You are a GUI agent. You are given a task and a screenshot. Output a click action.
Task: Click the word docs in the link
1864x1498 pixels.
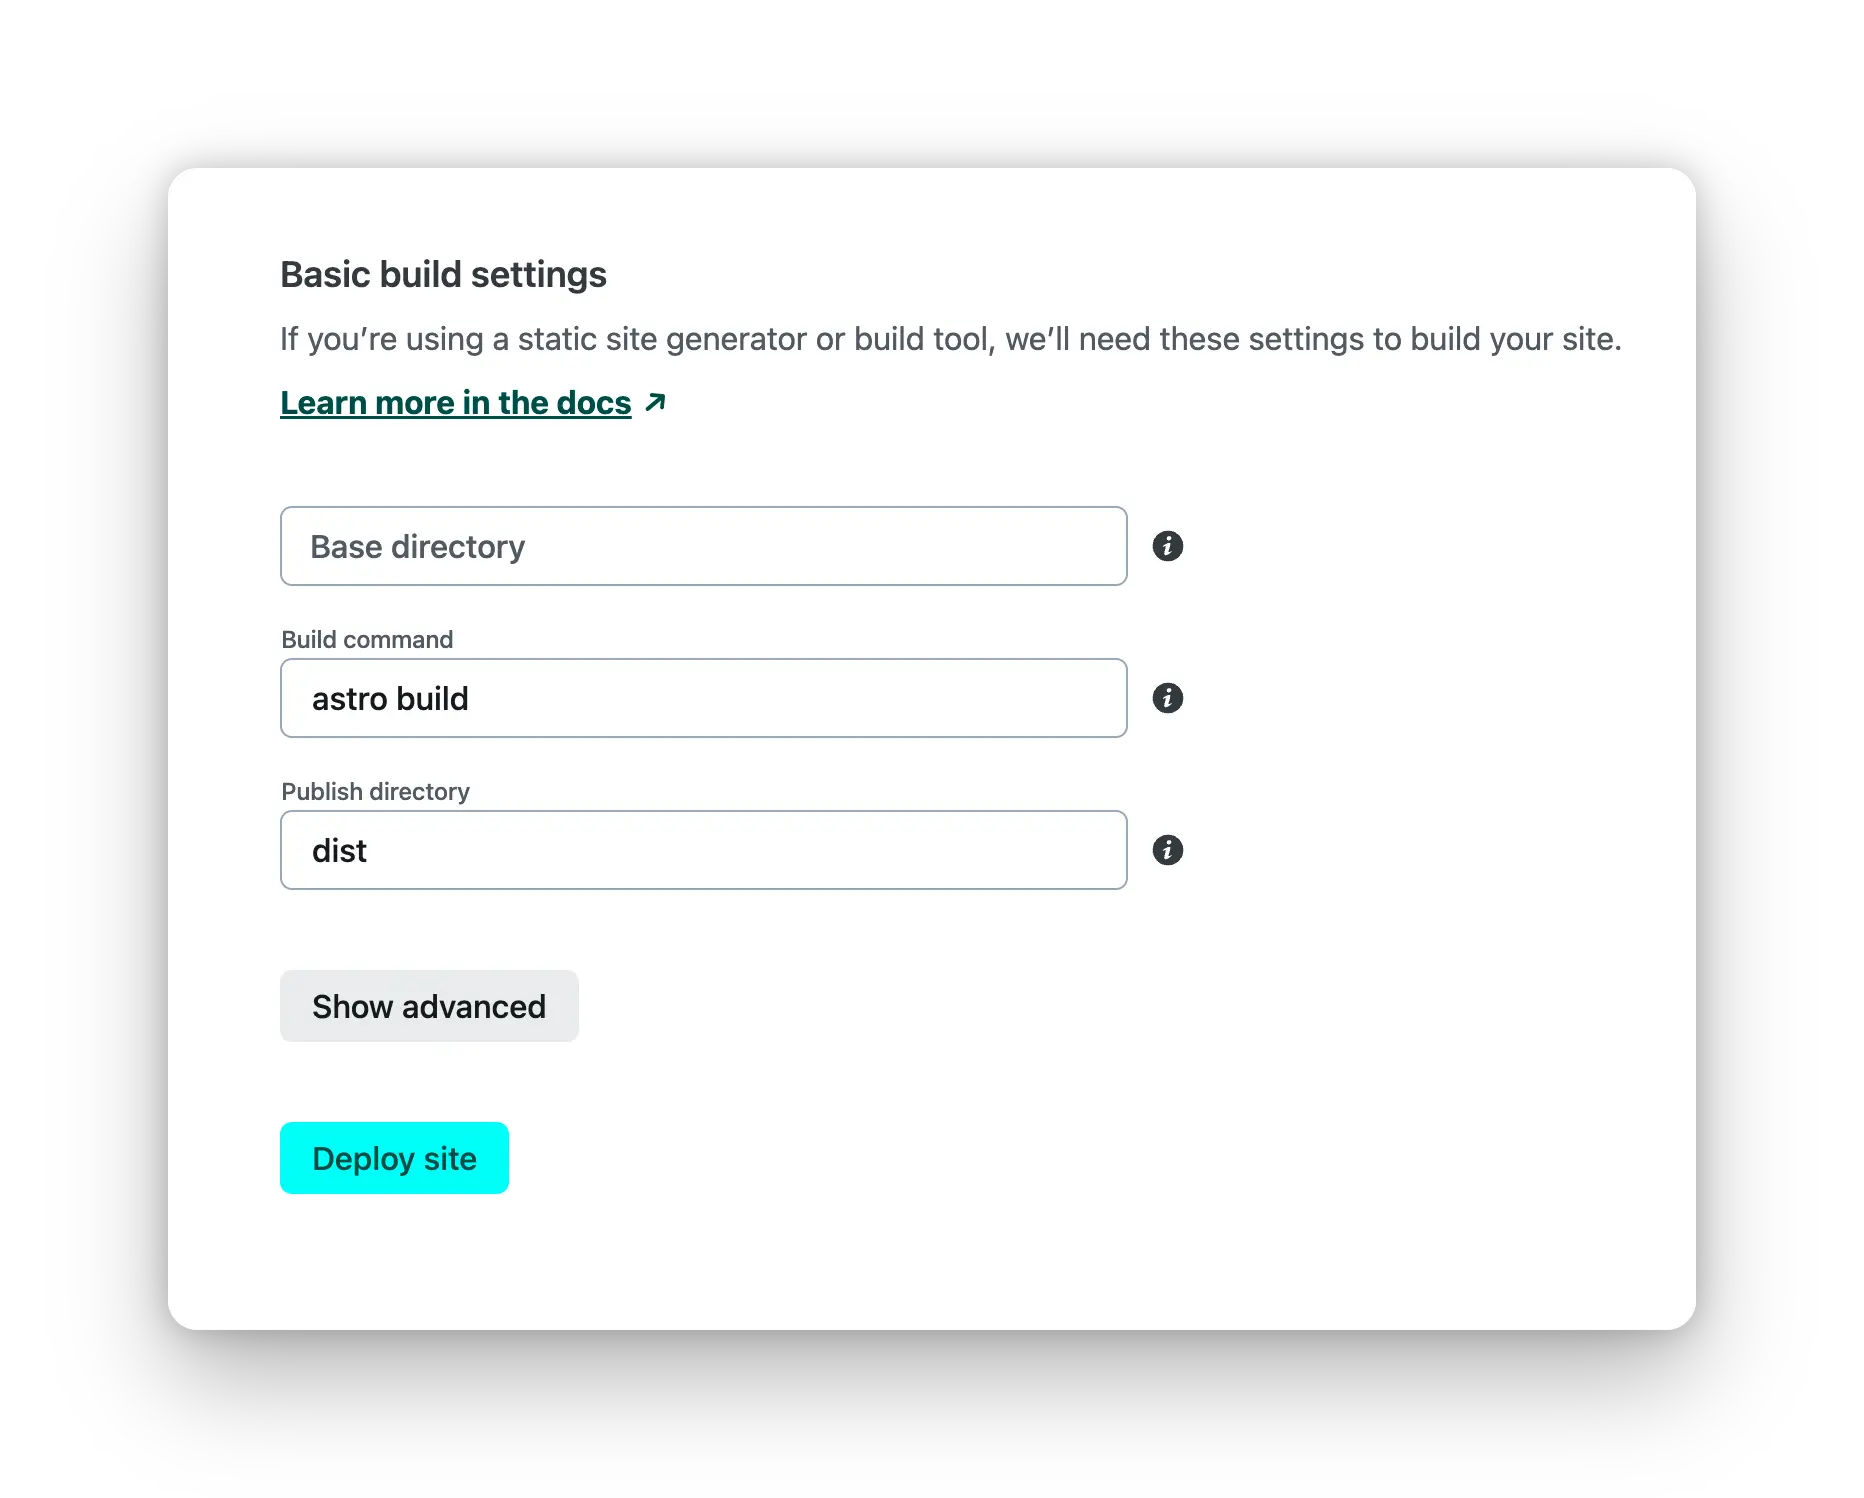pyautogui.click(x=594, y=402)
